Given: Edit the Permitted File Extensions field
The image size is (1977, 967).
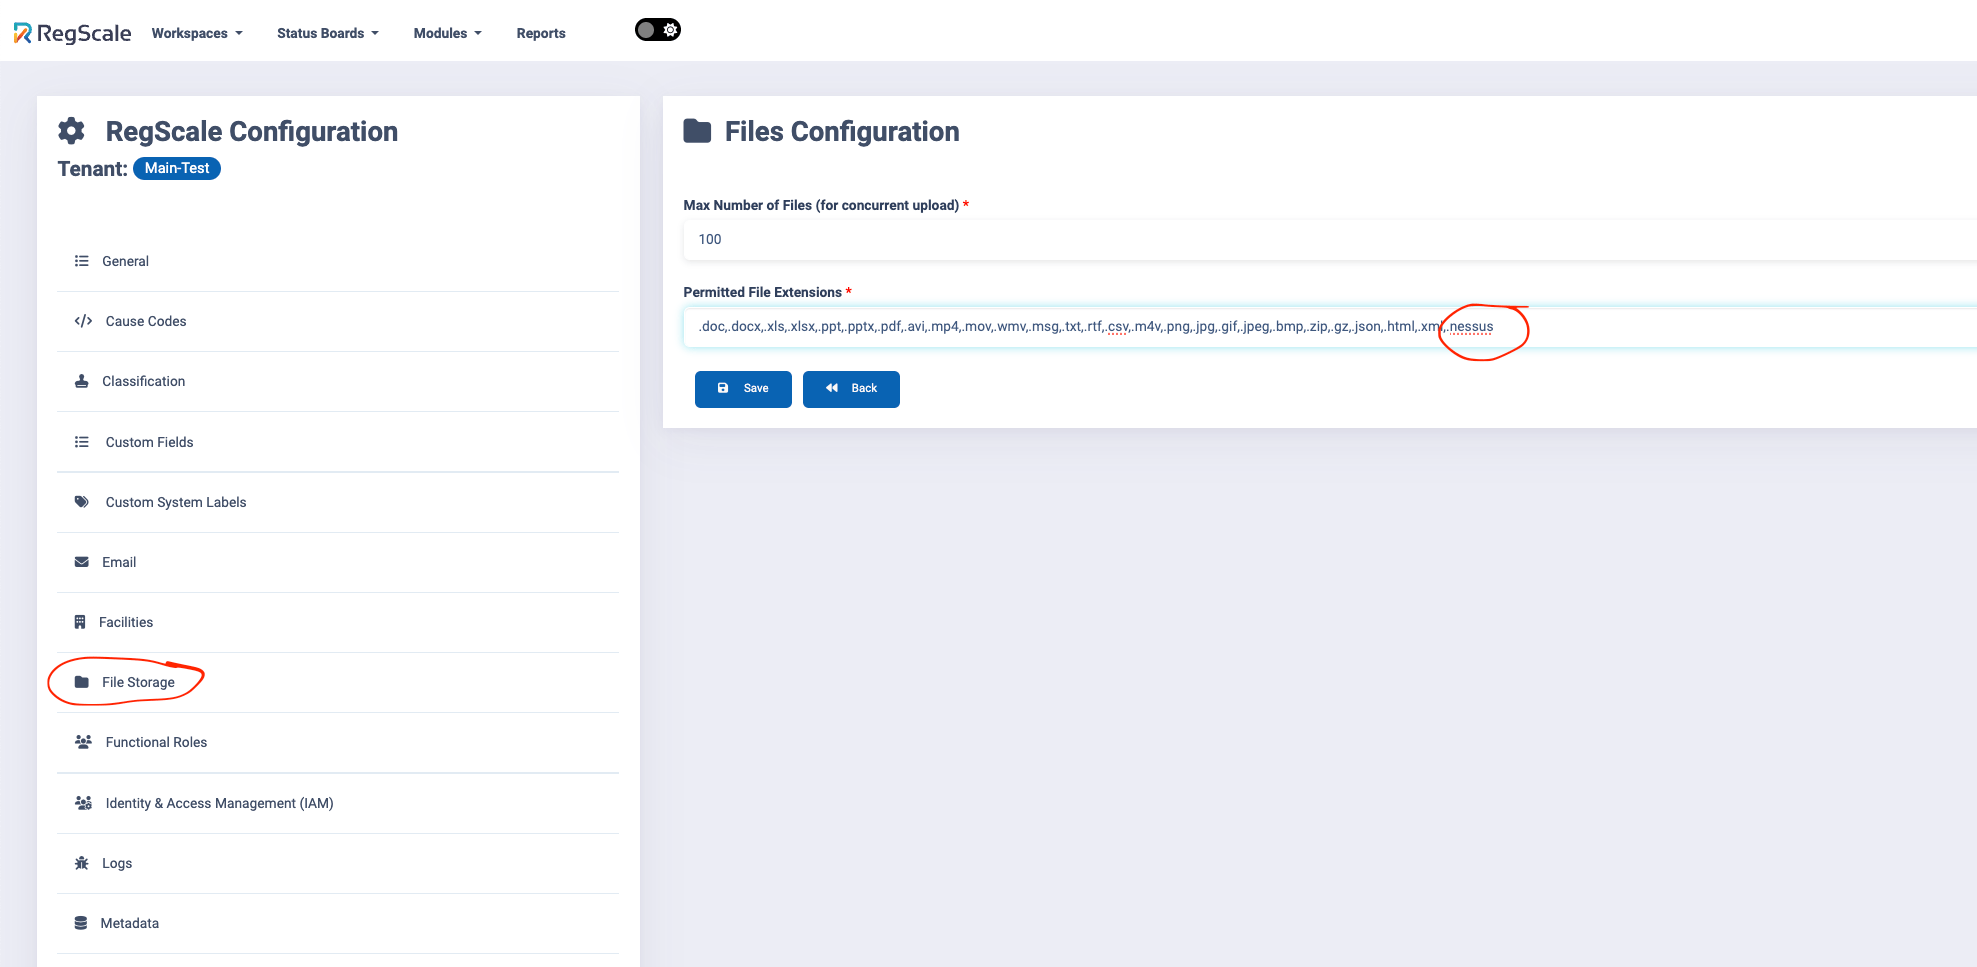Looking at the screenshot, I should click(1330, 327).
